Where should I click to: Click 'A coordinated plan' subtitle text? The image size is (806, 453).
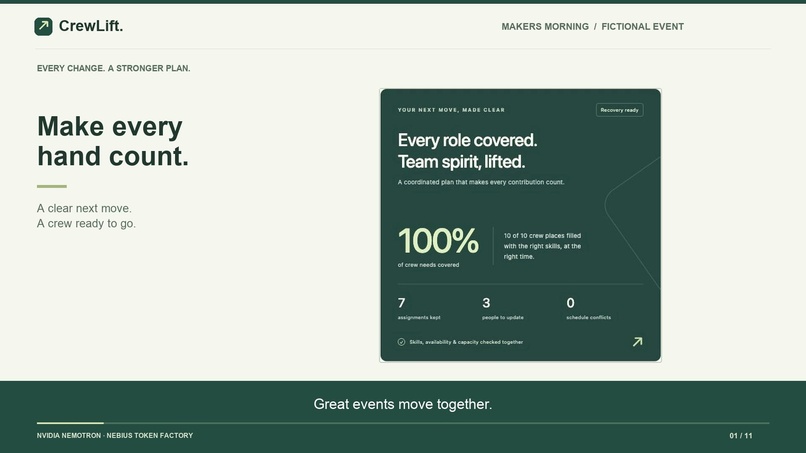481,182
